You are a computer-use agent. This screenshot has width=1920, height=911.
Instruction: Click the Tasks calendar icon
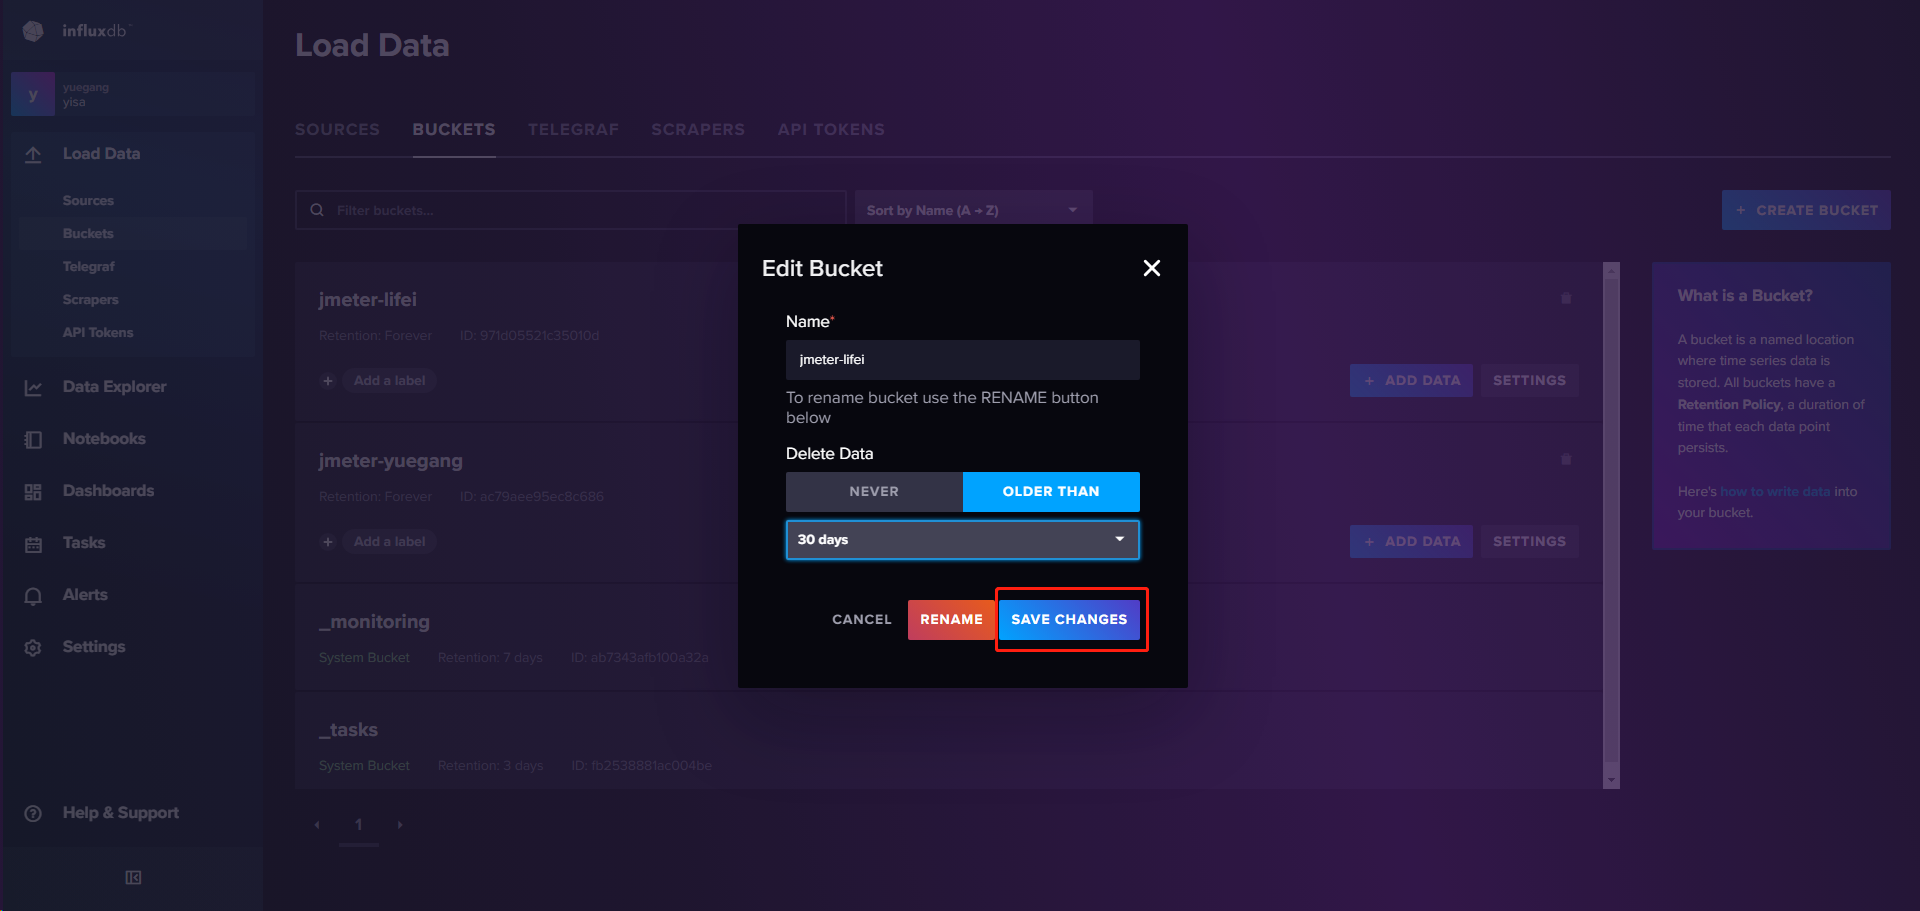(33, 543)
